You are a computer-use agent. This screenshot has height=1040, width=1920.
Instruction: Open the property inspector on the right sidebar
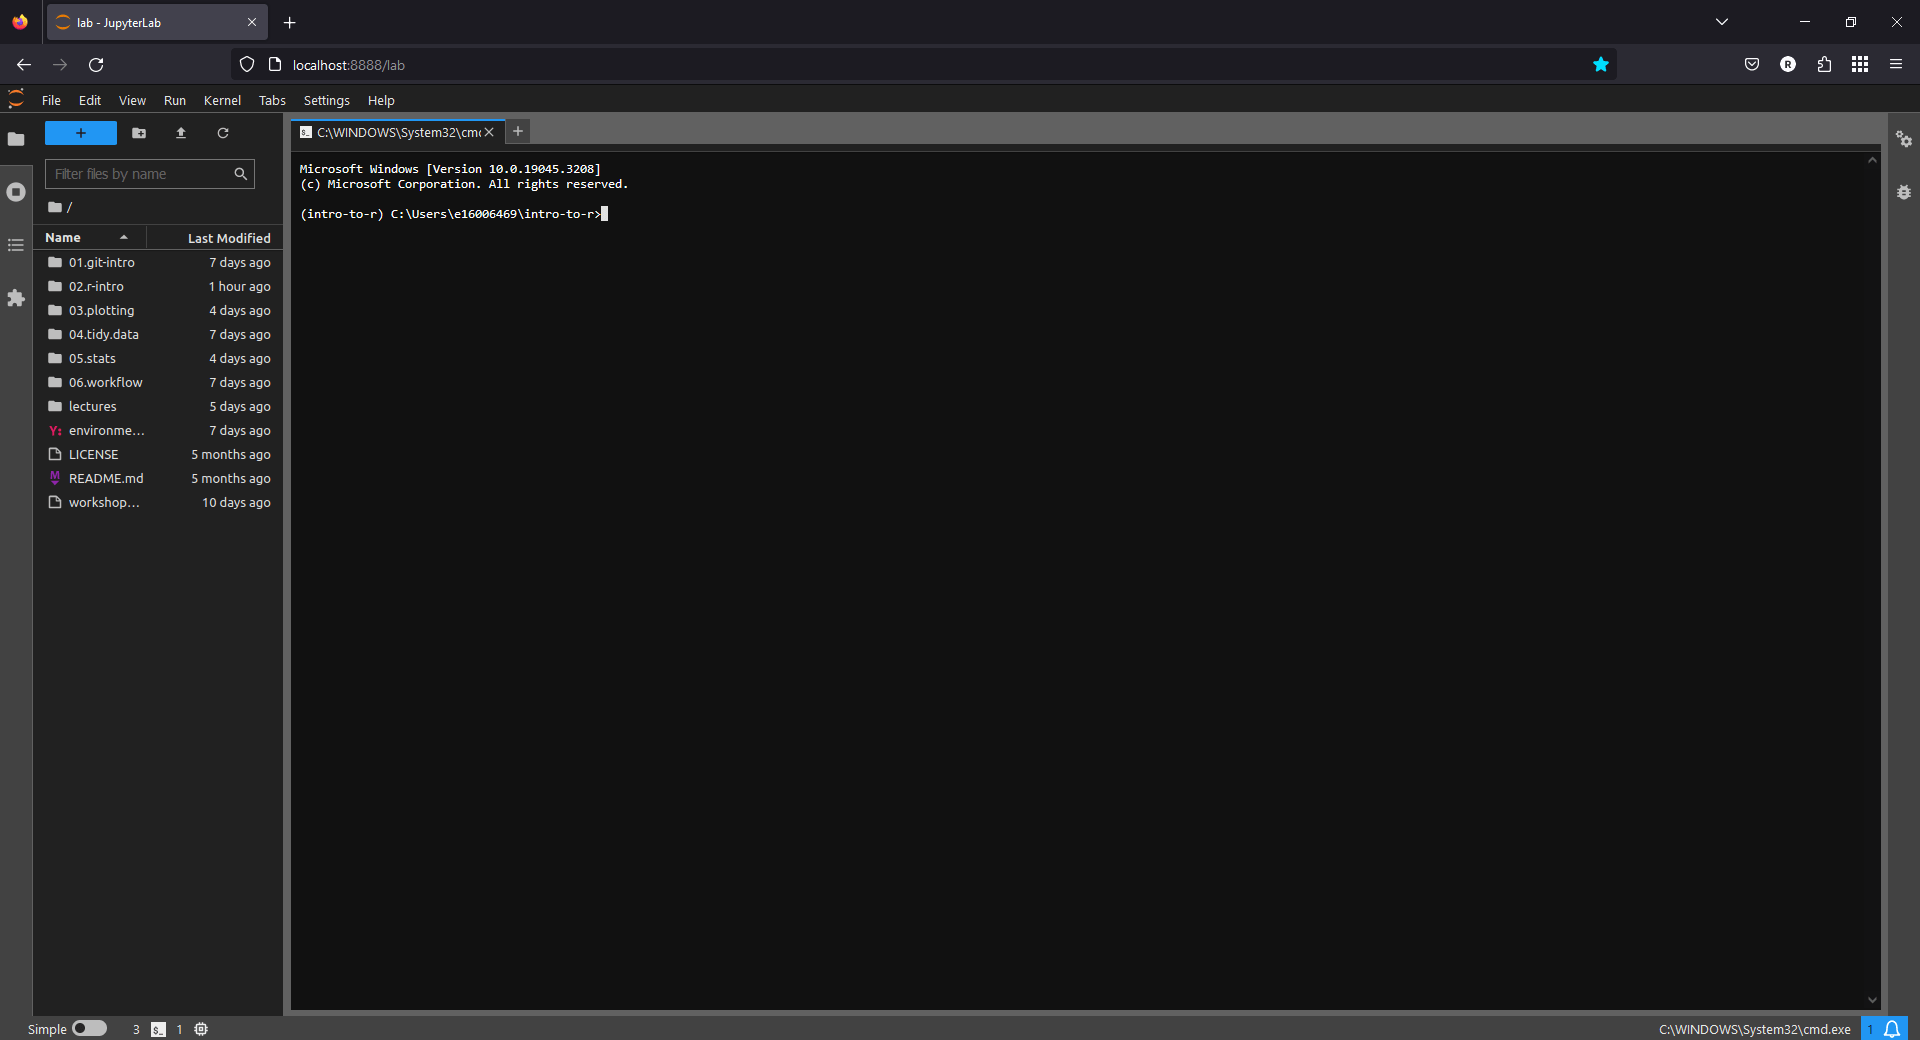click(x=1905, y=140)
